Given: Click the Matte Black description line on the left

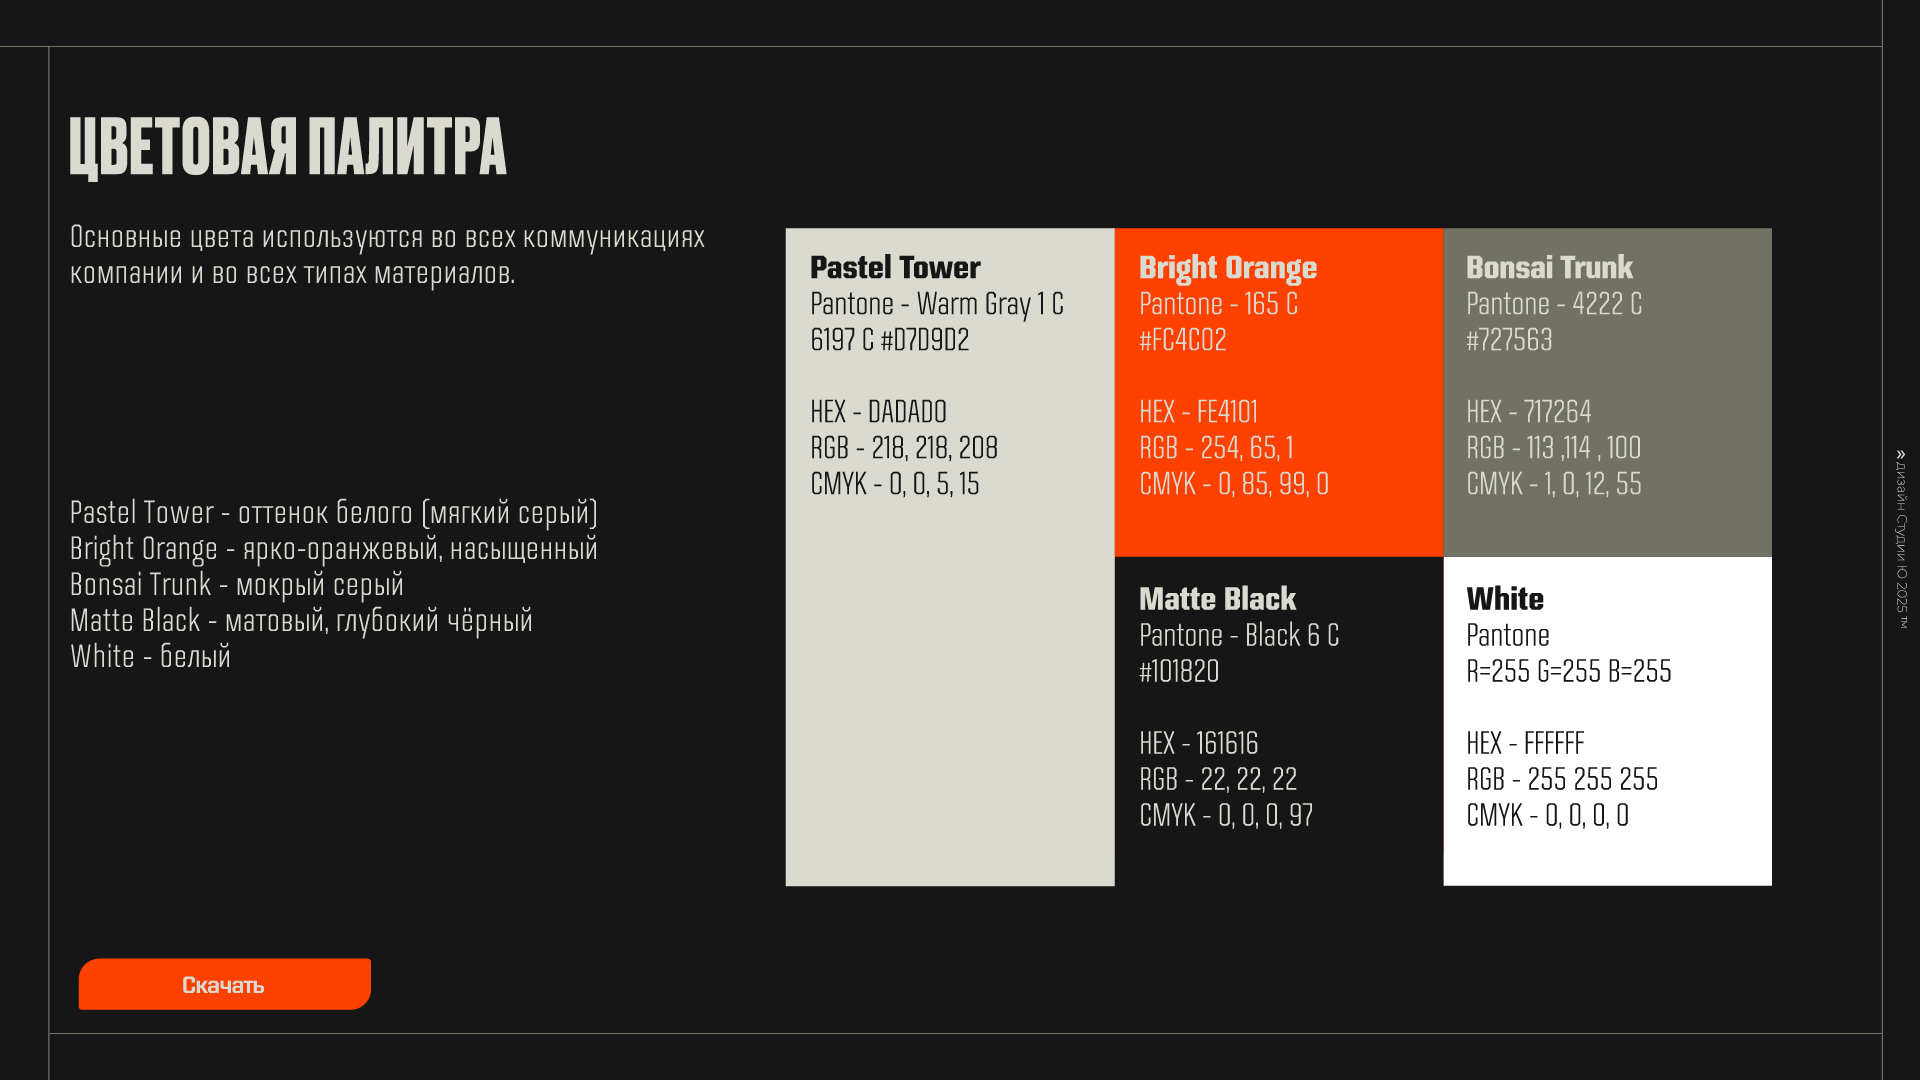Looking at the screenshot, I should click(x=301, y=621).
